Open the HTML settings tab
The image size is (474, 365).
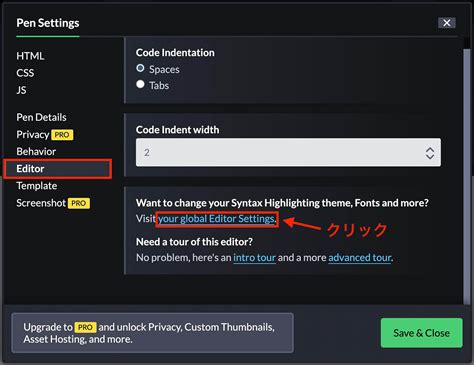coord(30,56)
